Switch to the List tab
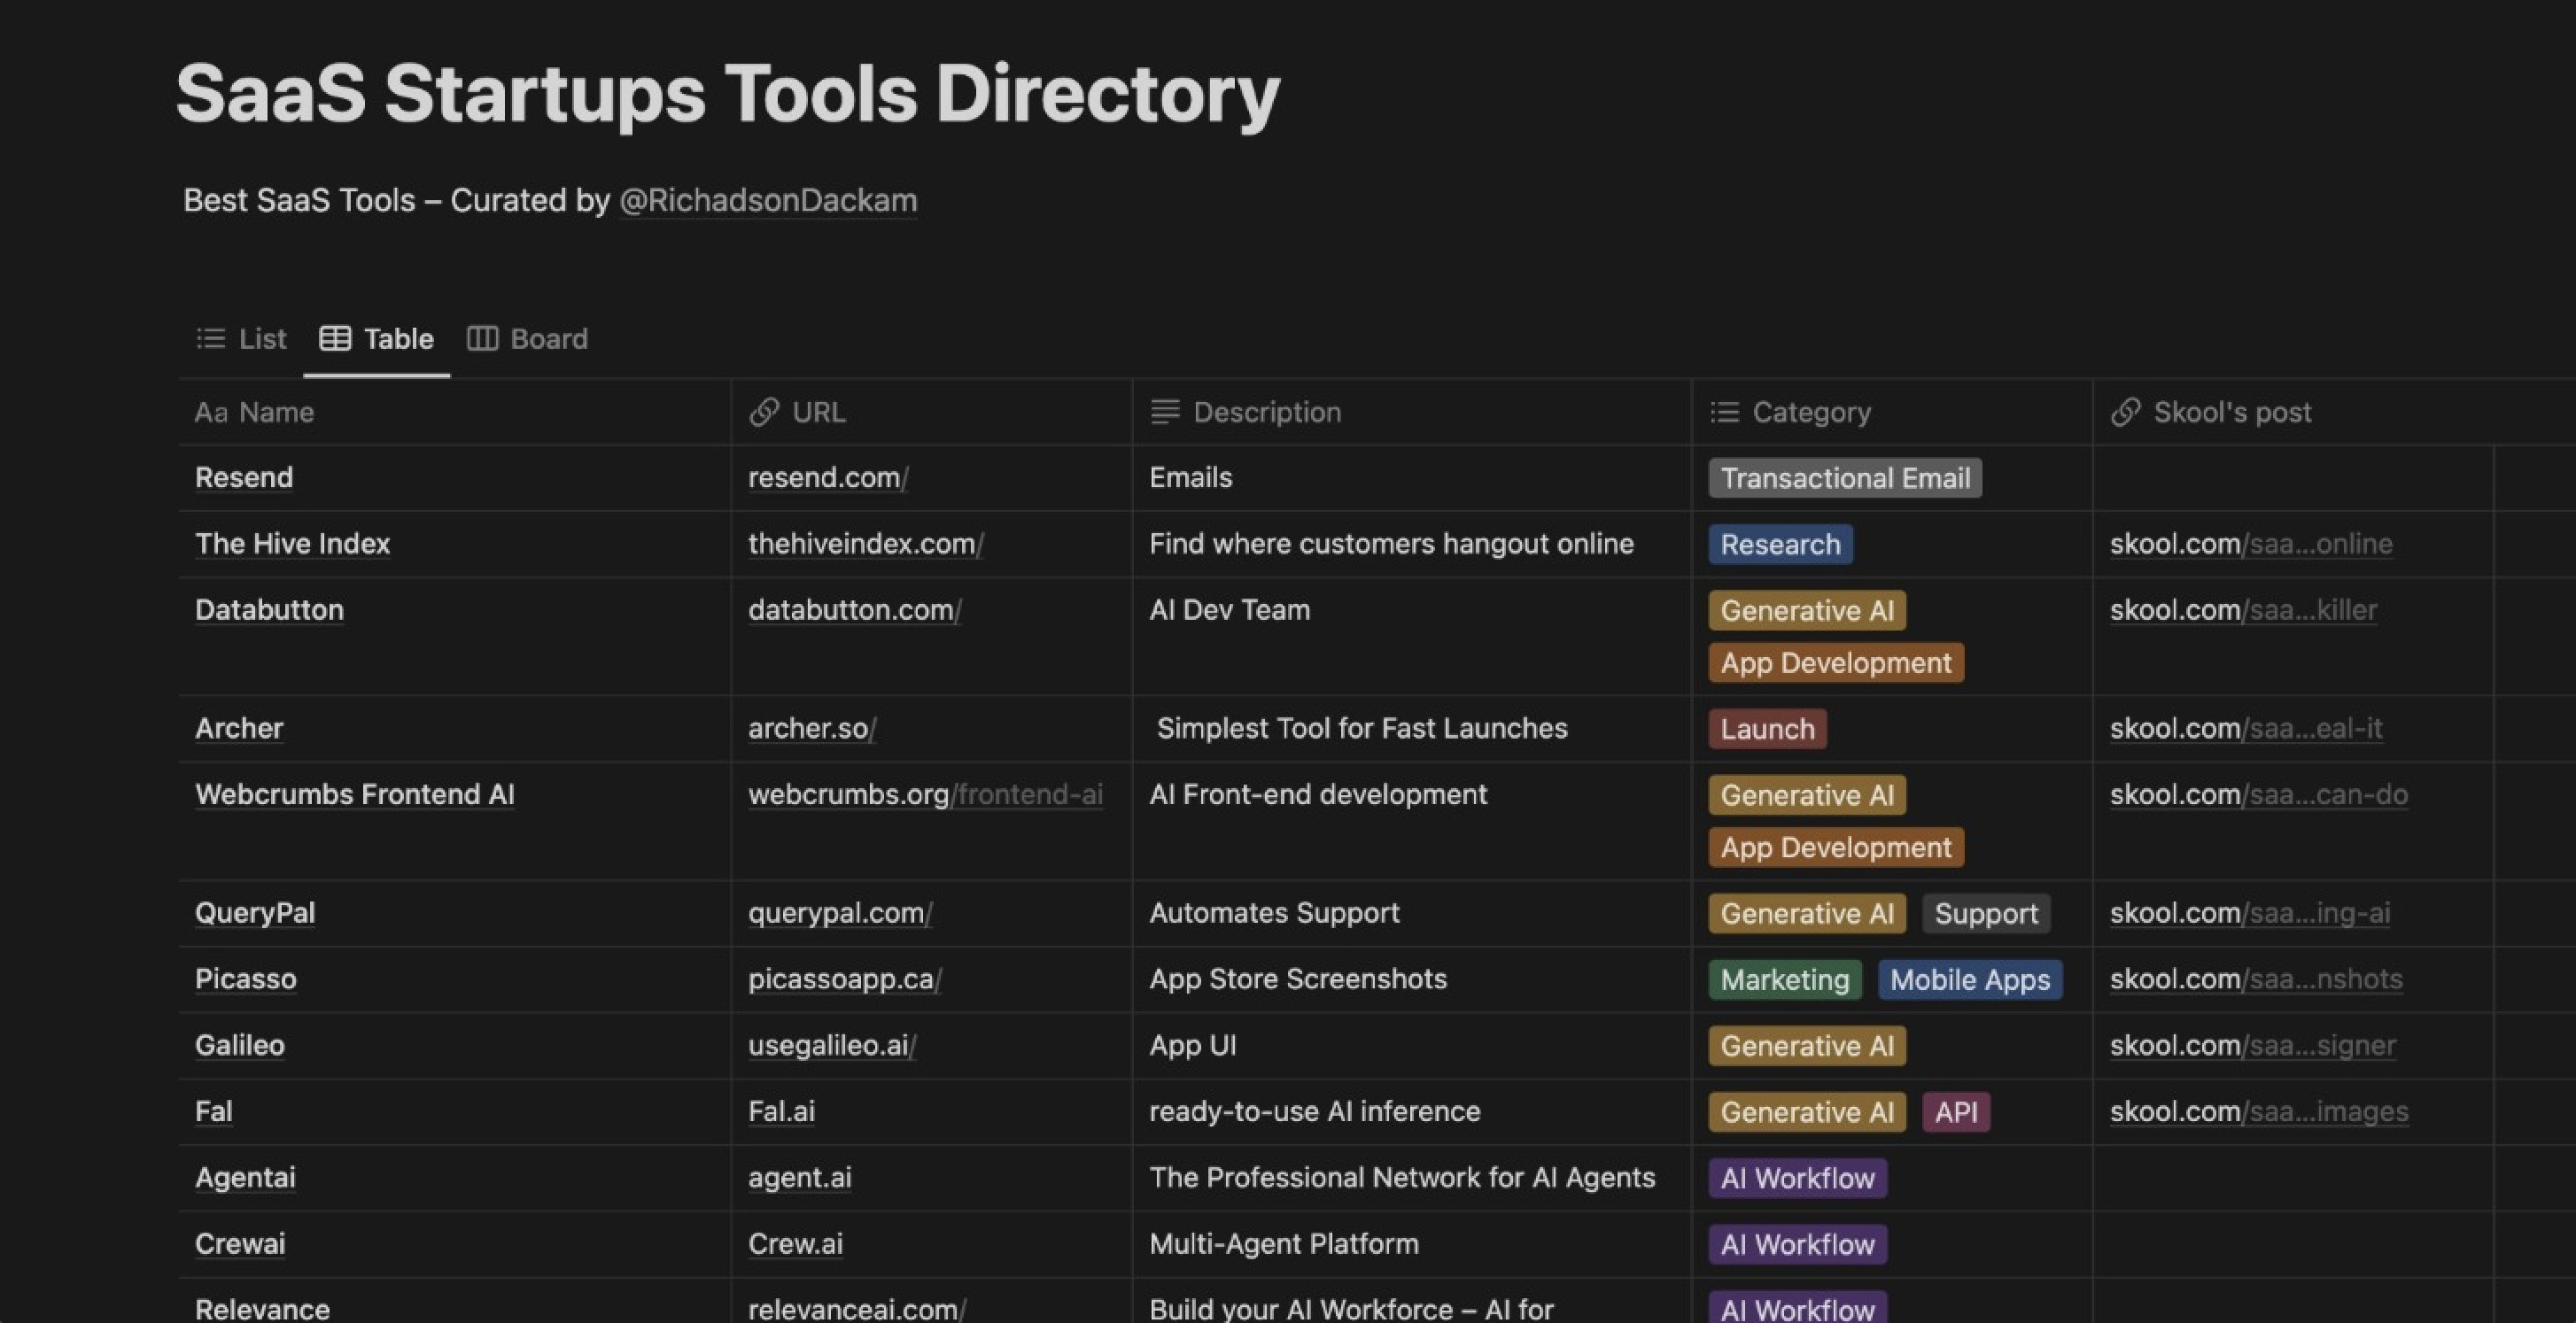This screenshot has height=1323, width=2576. (x=261, y=338)
